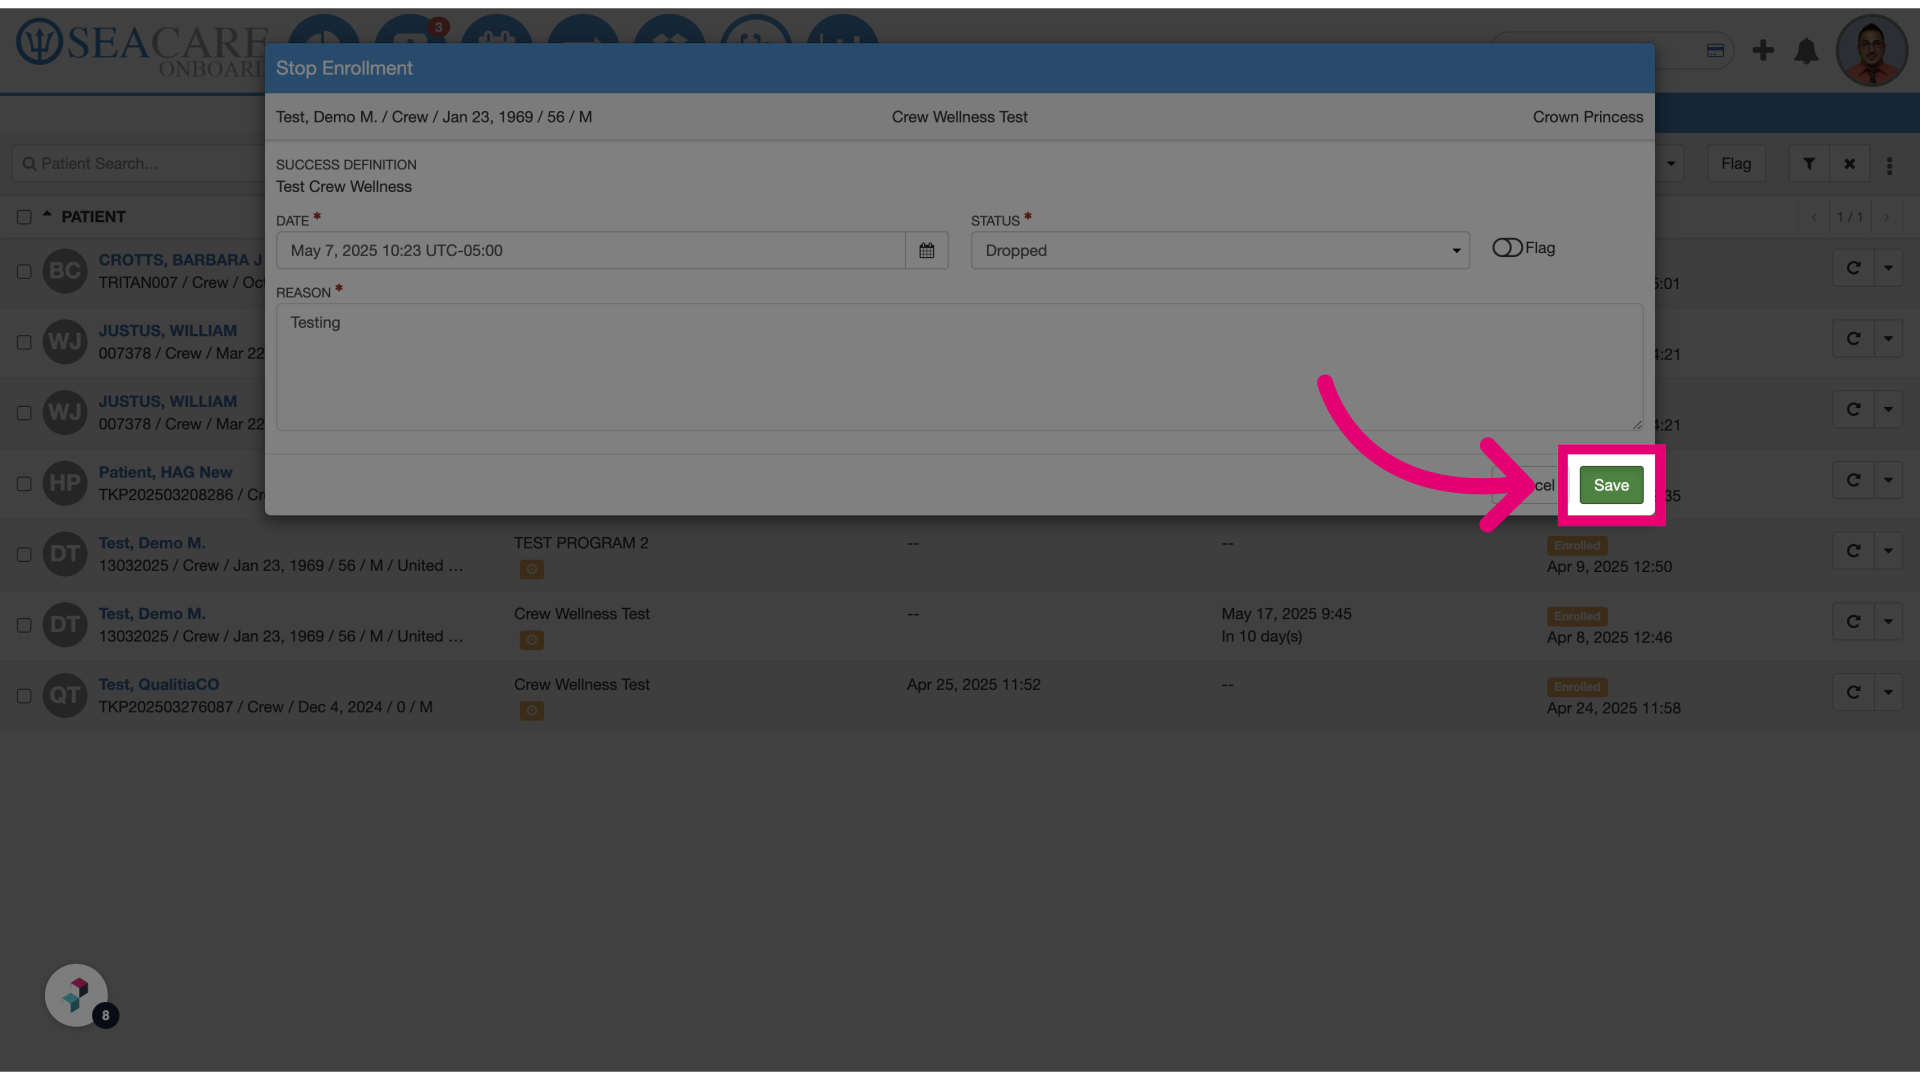Toggle the Flag switch in the dialog
The image size is (1920, 1080).
[x=1507, y=248]
